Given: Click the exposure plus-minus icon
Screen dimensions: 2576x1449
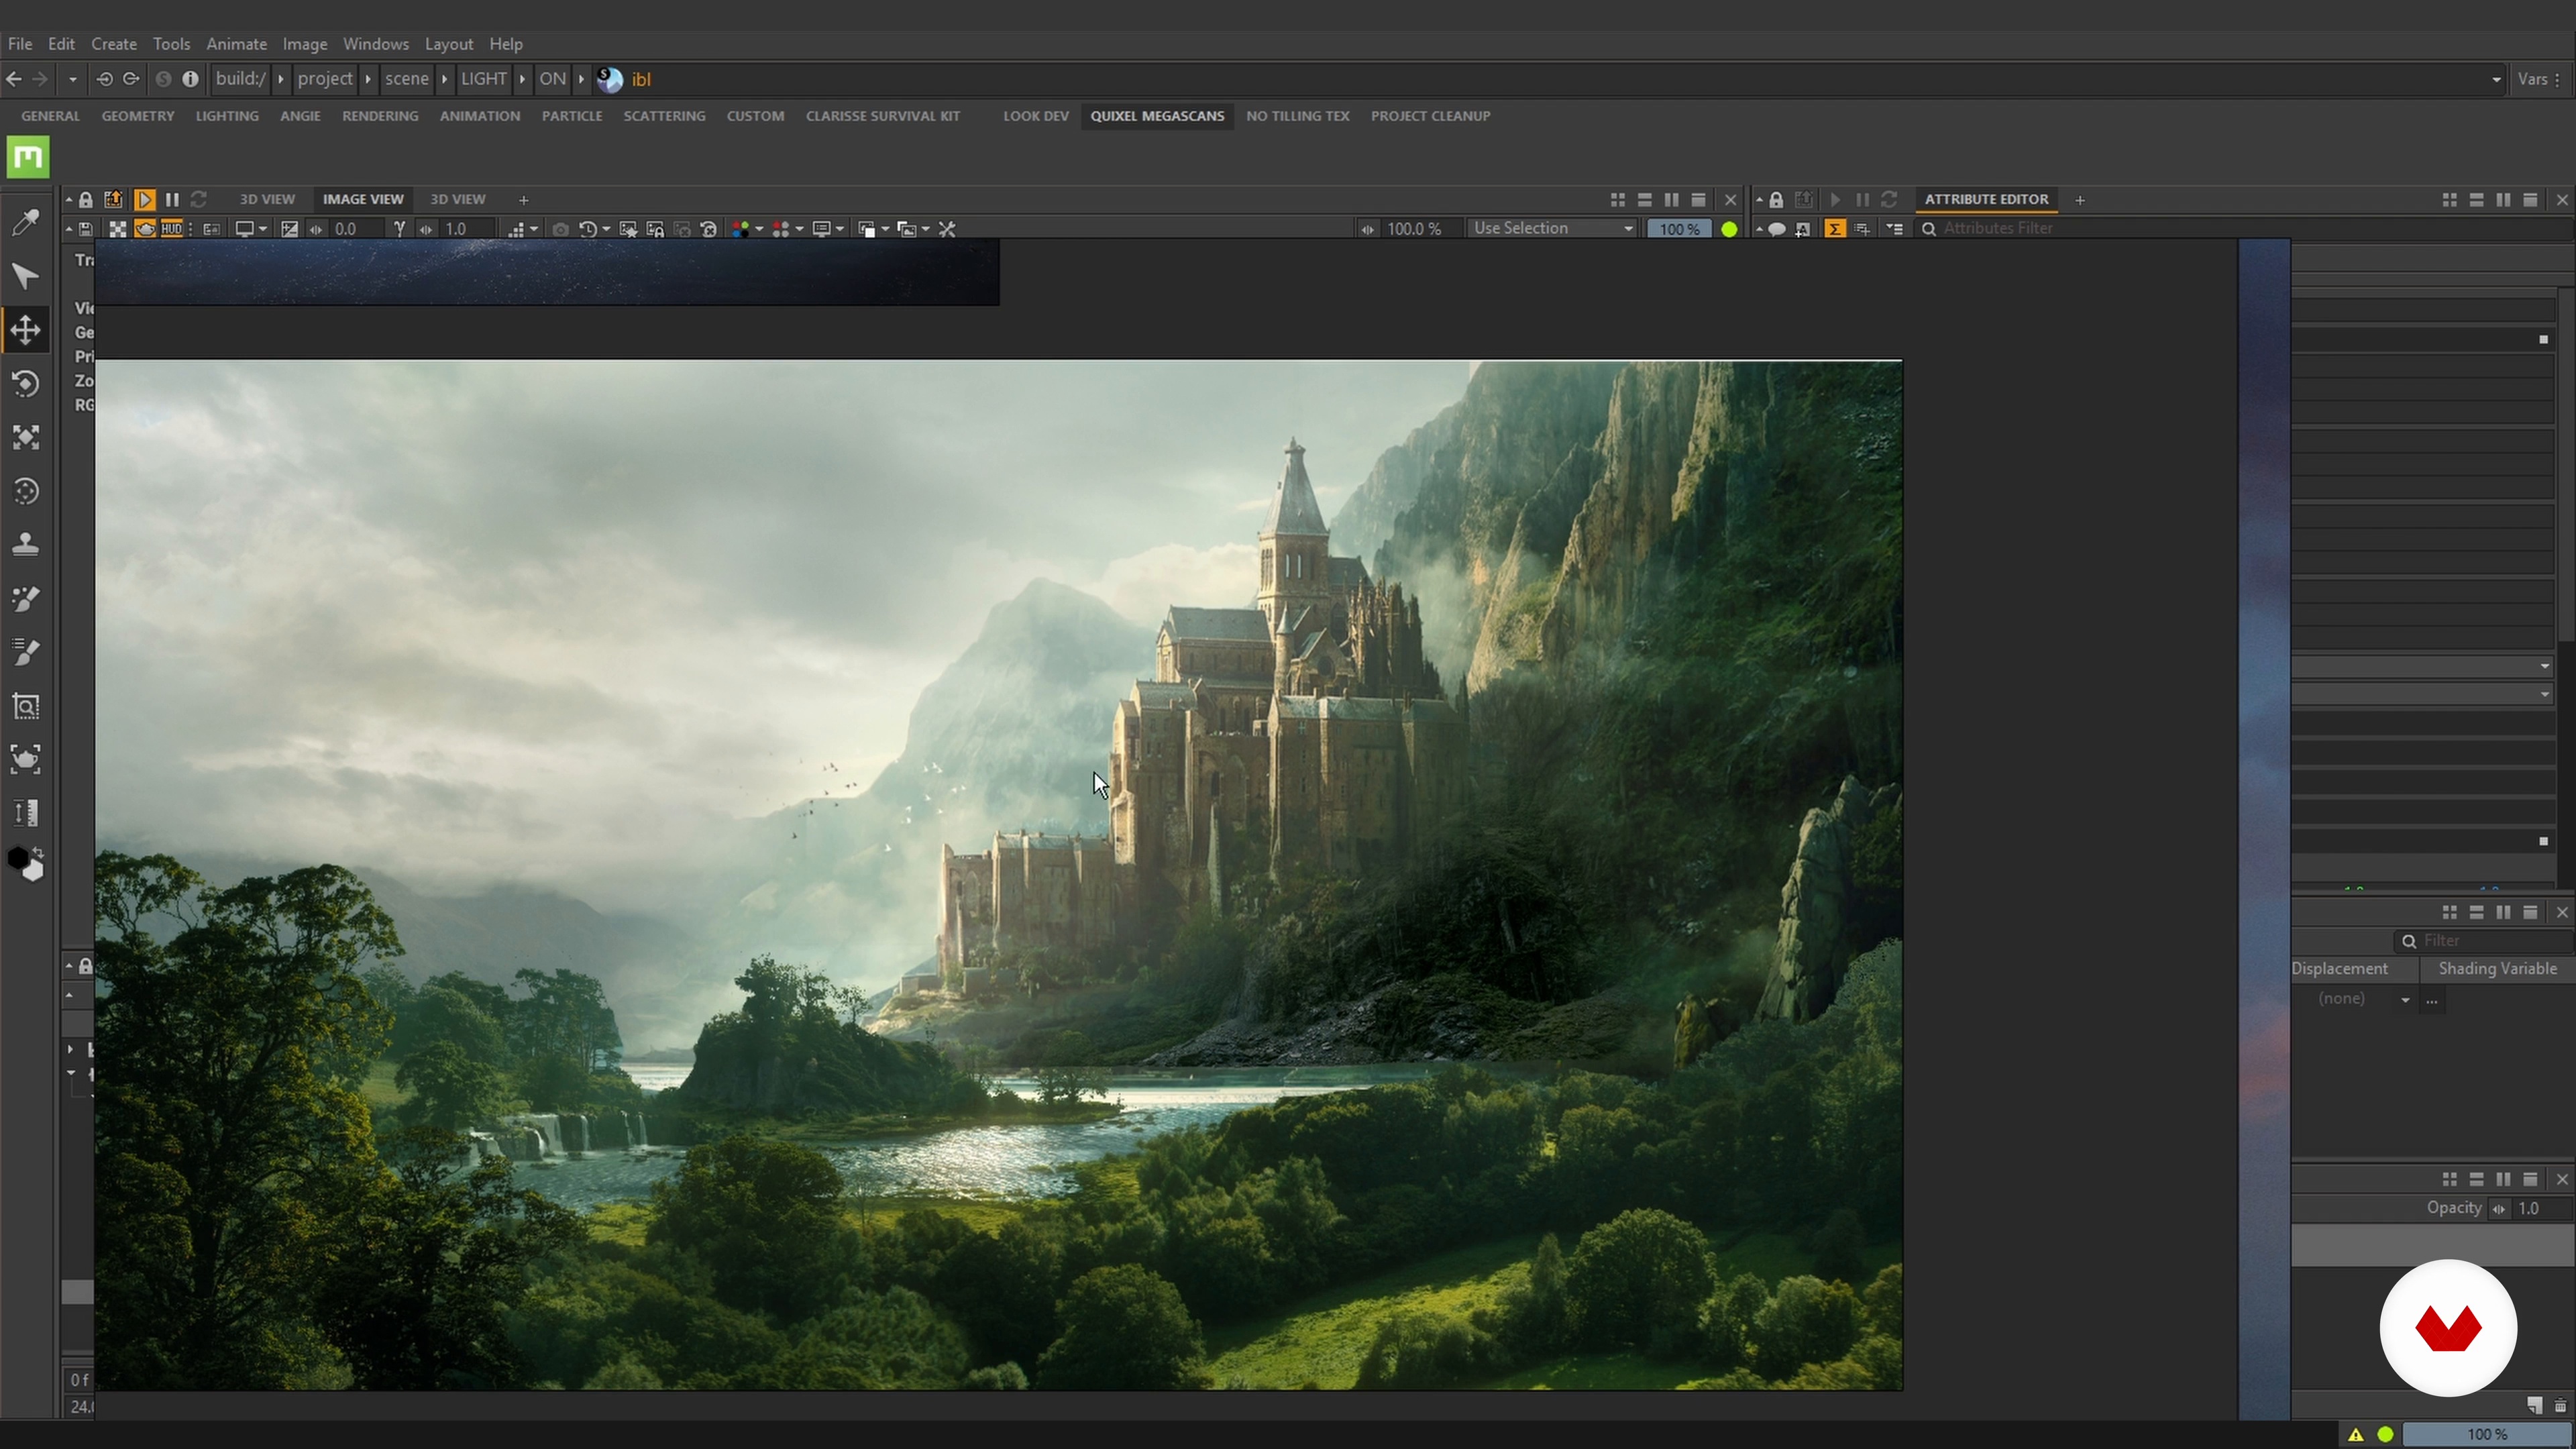Looking at the screenshot, I should point(289,229).
